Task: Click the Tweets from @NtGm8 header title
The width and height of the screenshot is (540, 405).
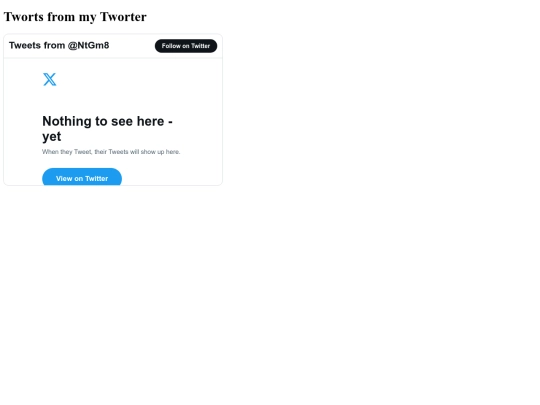Action: (x=59, y=45)
